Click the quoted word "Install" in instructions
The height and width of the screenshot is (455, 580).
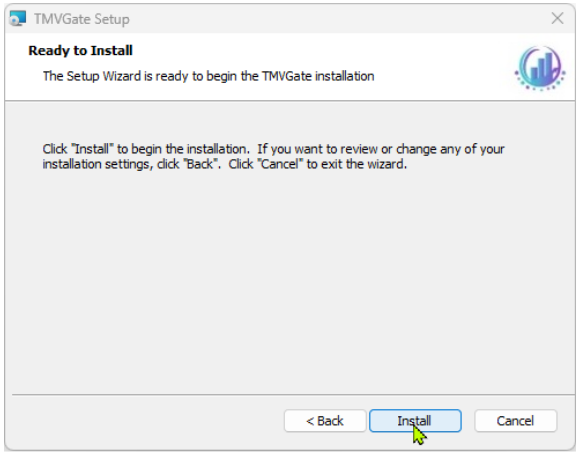click(x=92, y=149)
